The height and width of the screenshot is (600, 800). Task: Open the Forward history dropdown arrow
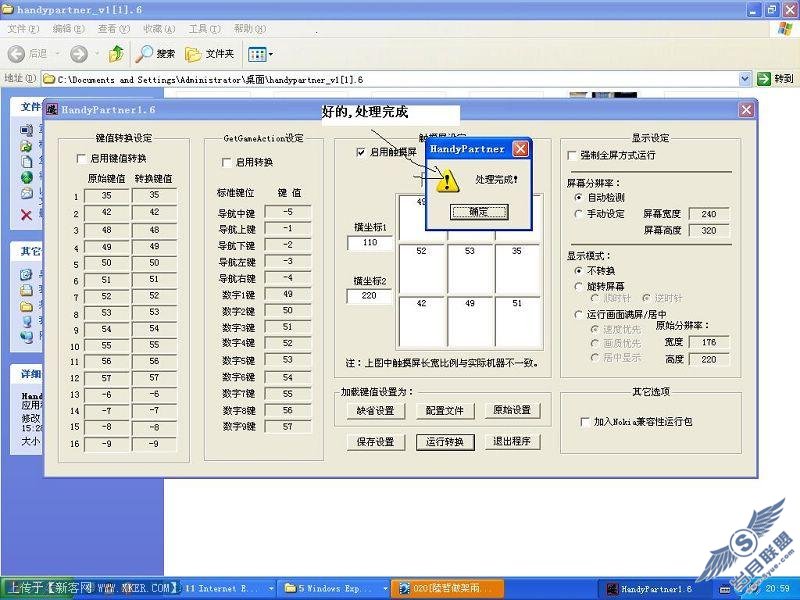(x=96, y=54)
